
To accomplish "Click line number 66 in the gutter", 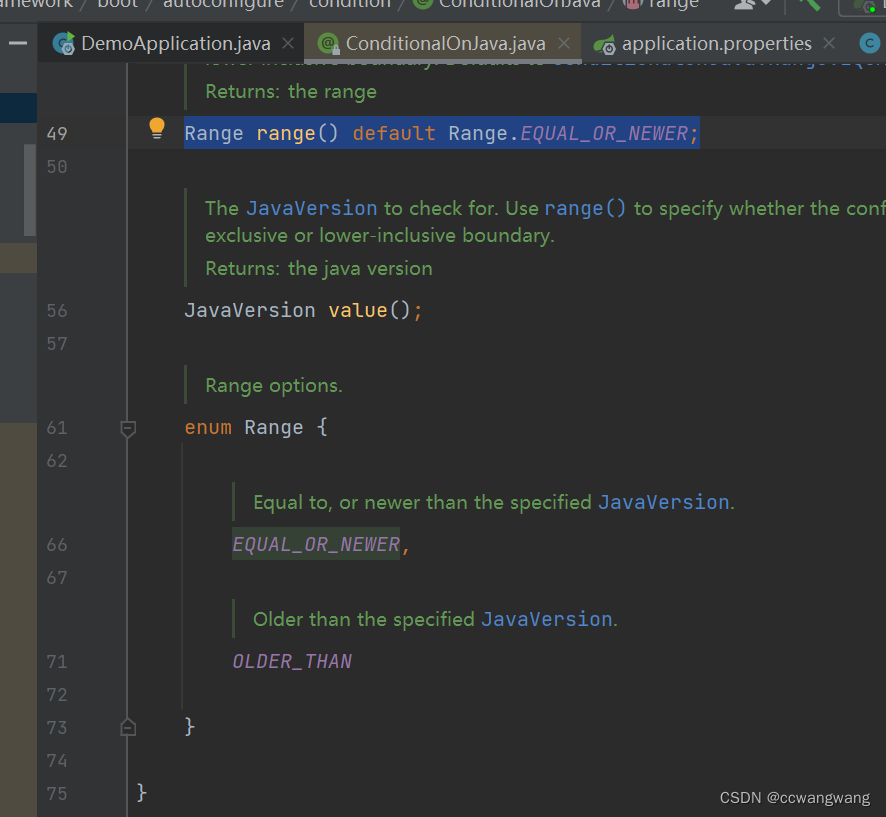I will pyautogui.click(x=57, y=545).
